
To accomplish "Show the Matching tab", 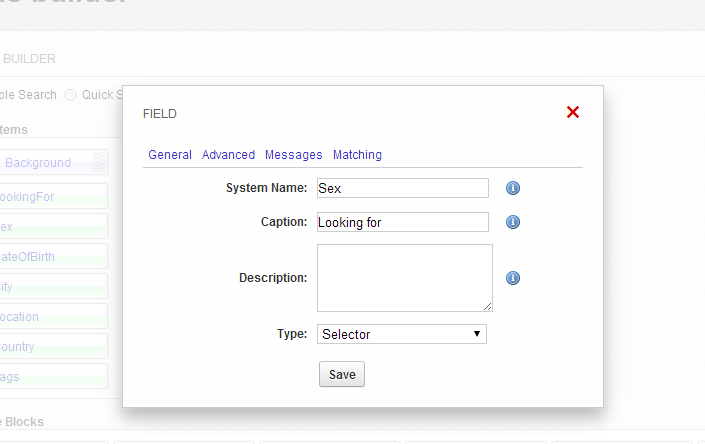I will click(x=357, y=155).
